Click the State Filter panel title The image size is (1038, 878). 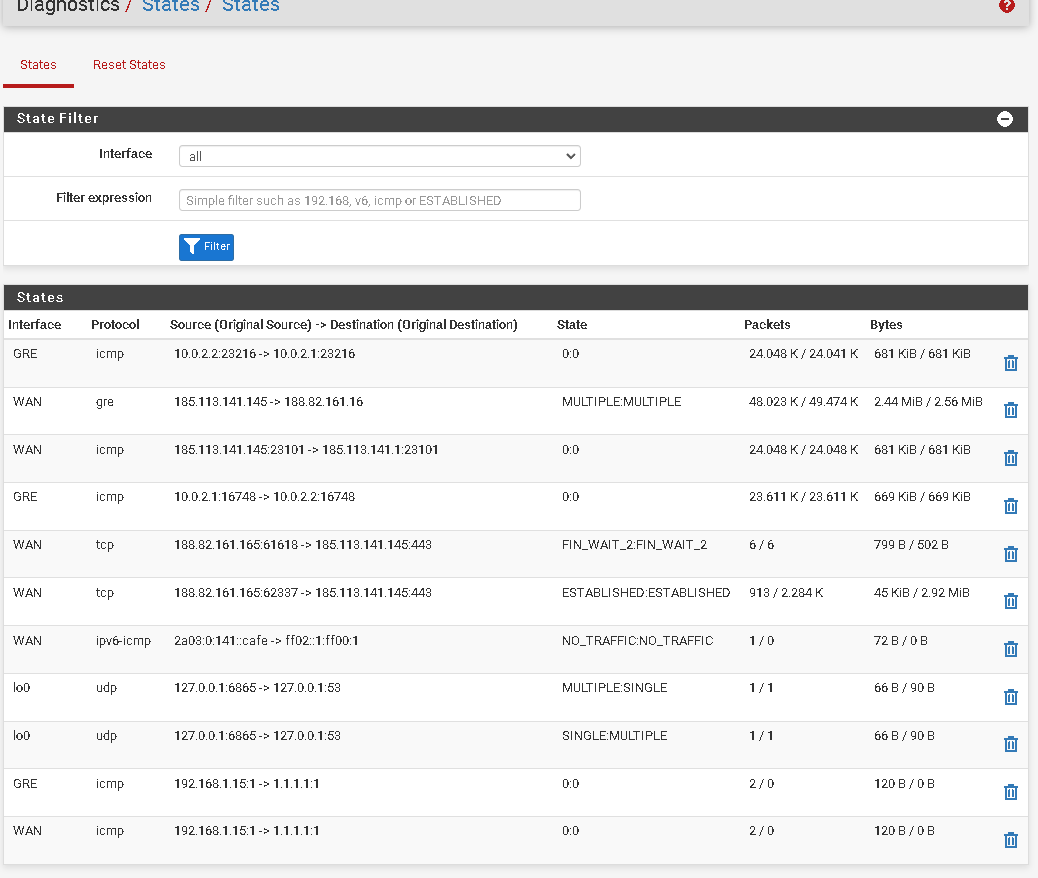coord(58,119)
